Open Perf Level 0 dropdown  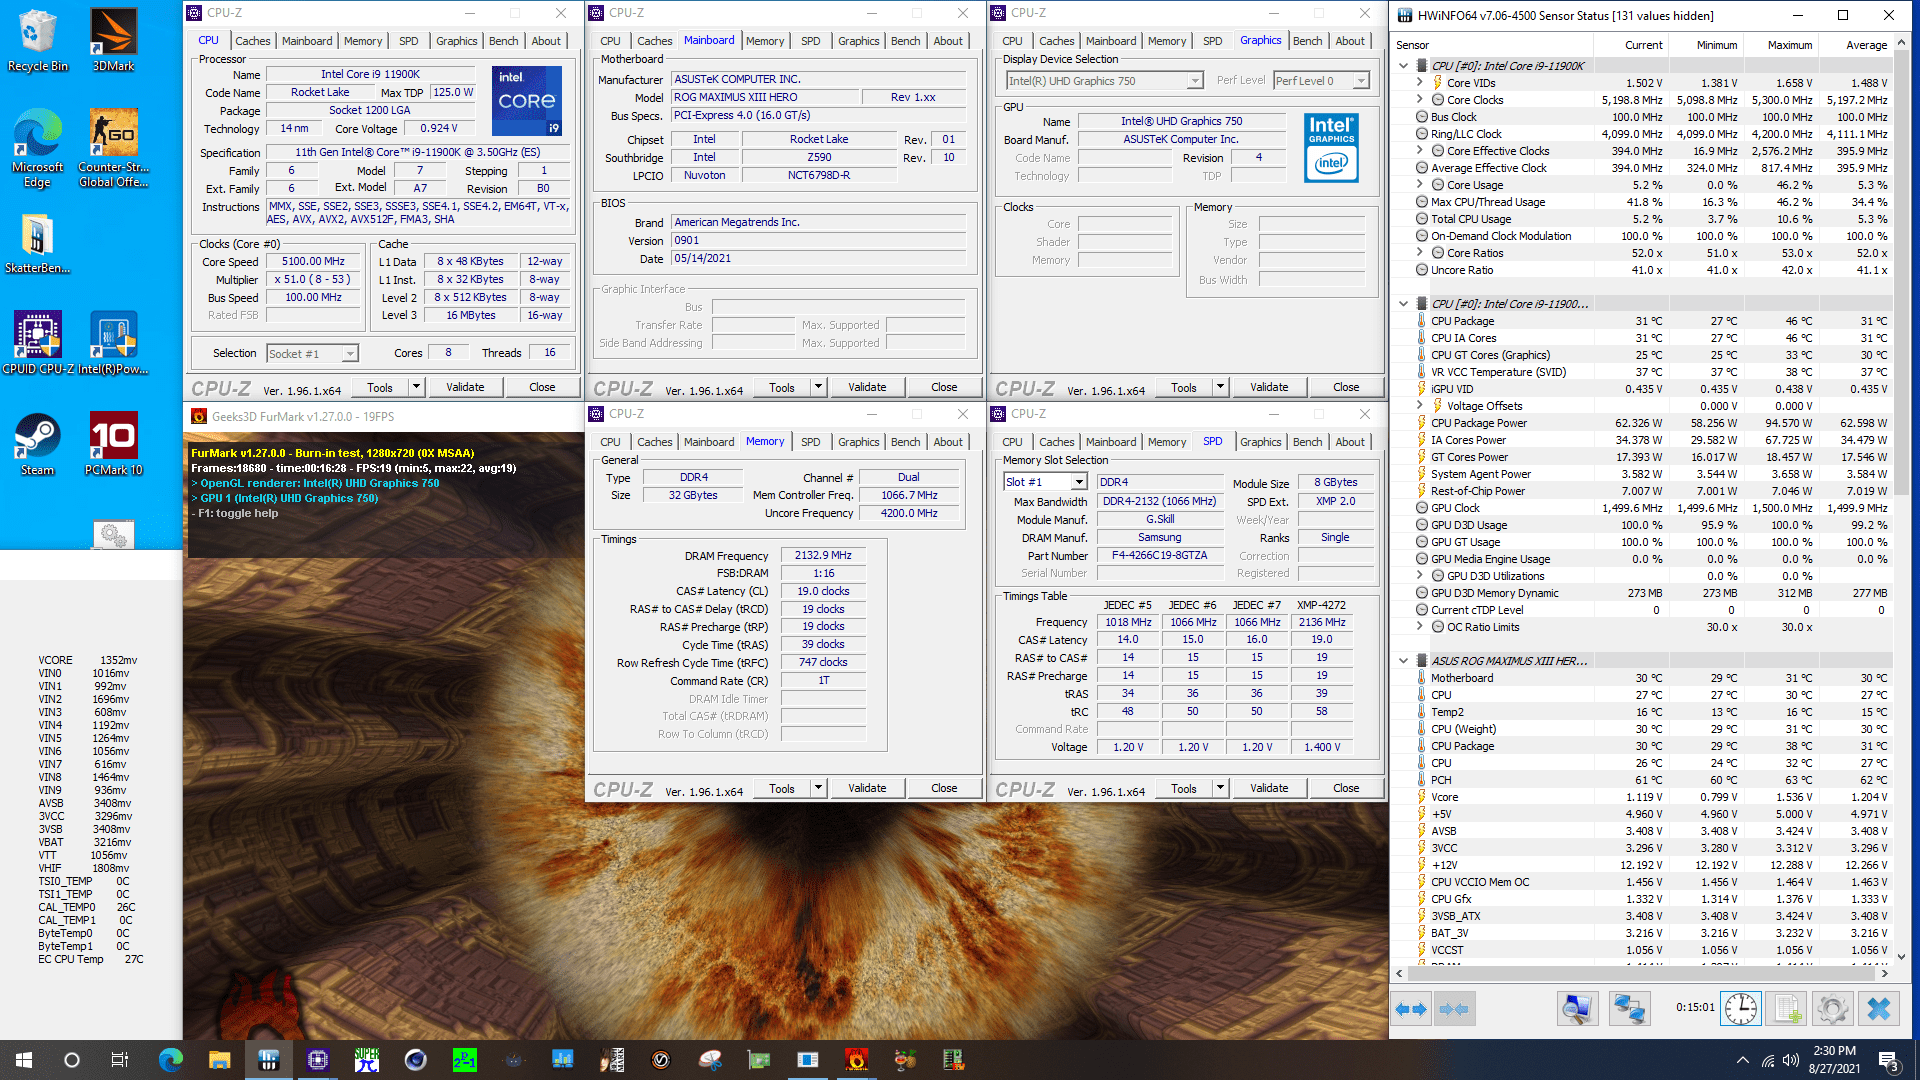tap(1321, 81)
